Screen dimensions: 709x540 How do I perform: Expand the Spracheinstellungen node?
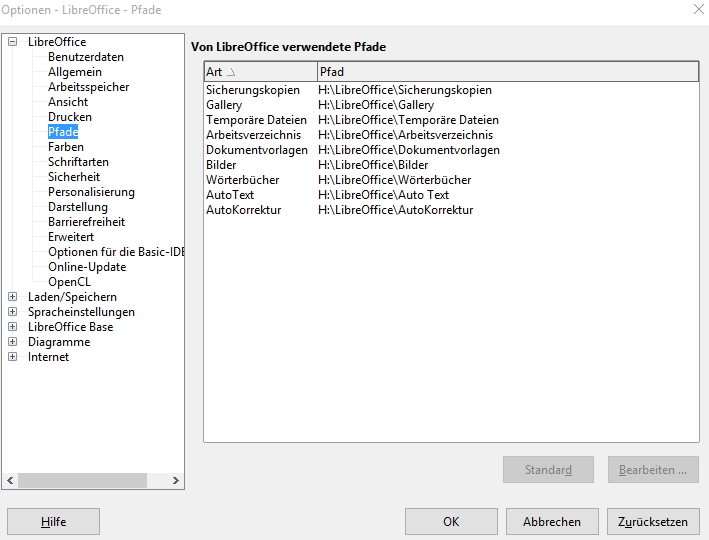(x=13, y=312)
